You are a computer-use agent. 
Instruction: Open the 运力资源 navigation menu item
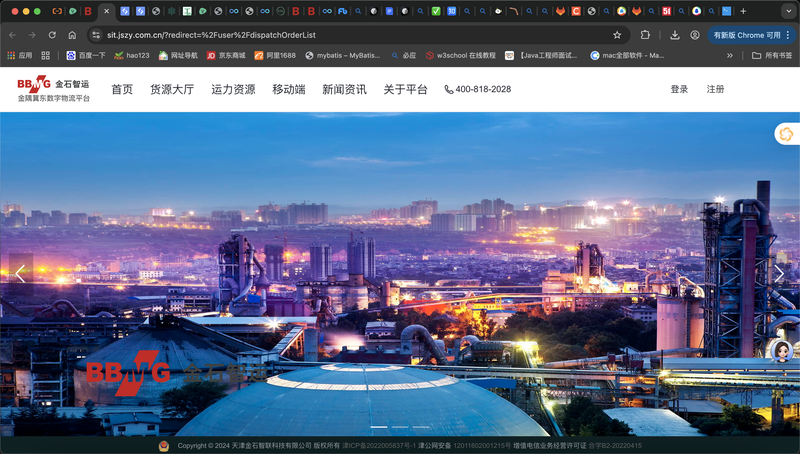(x=233, y=89)
